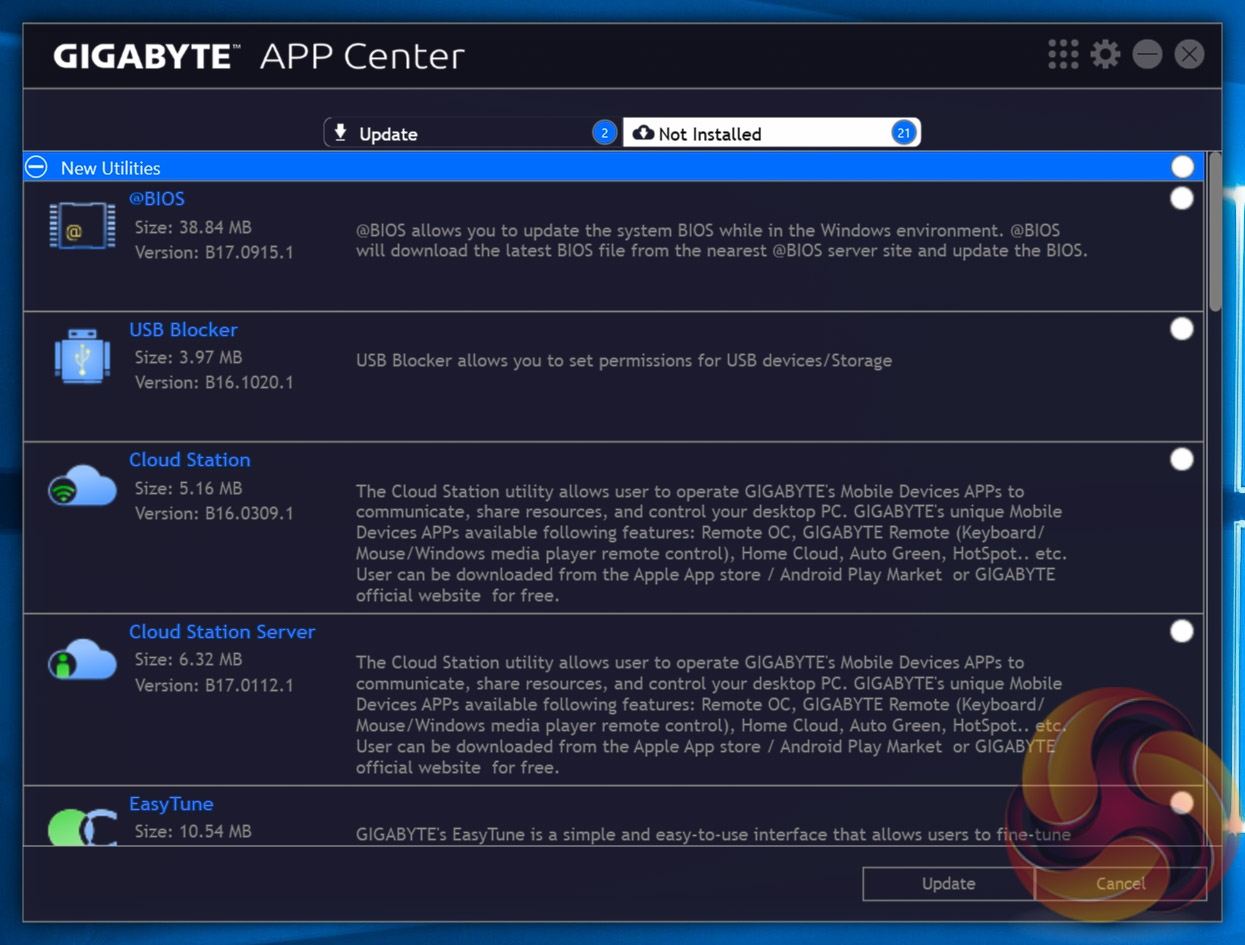Open the apps grid icon in title bar
Screen dimensions: 1245x945
point(1063,54)
